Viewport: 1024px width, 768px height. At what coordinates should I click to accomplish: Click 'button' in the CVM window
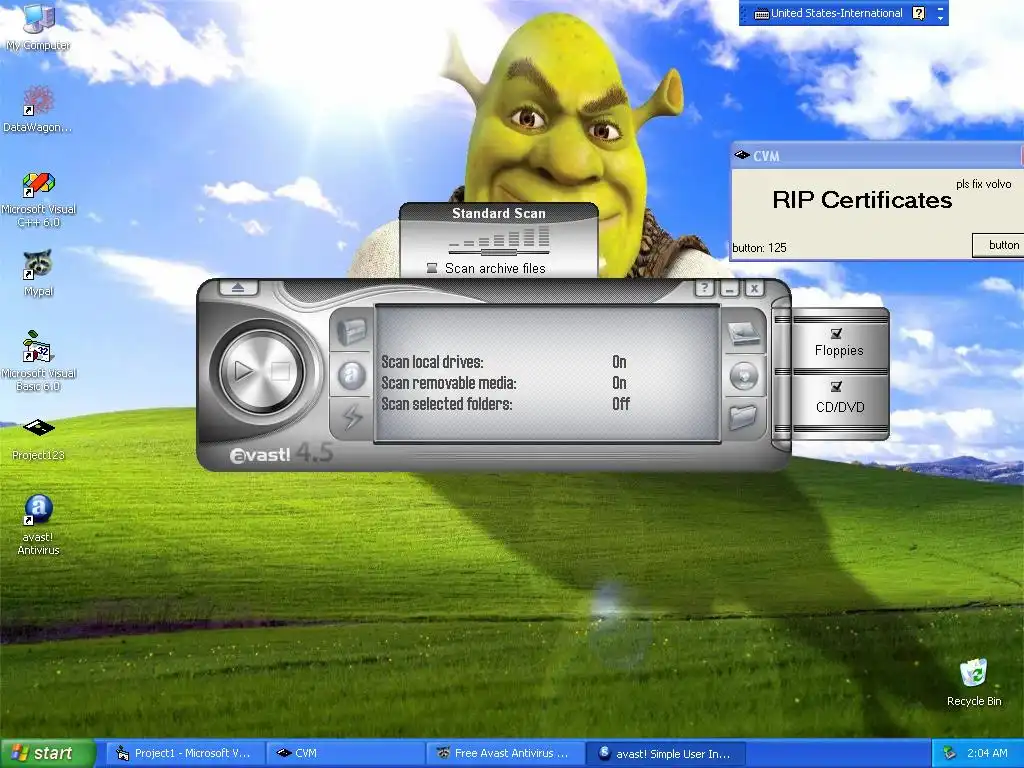point(998,245)
